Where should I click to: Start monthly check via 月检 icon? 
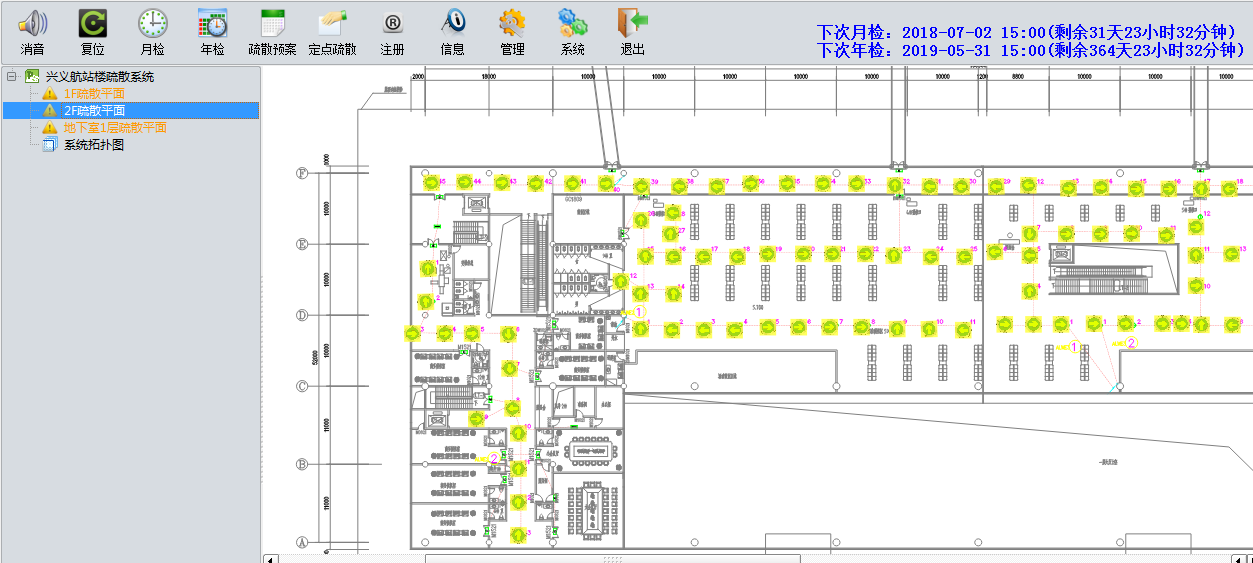click(152, 23)
